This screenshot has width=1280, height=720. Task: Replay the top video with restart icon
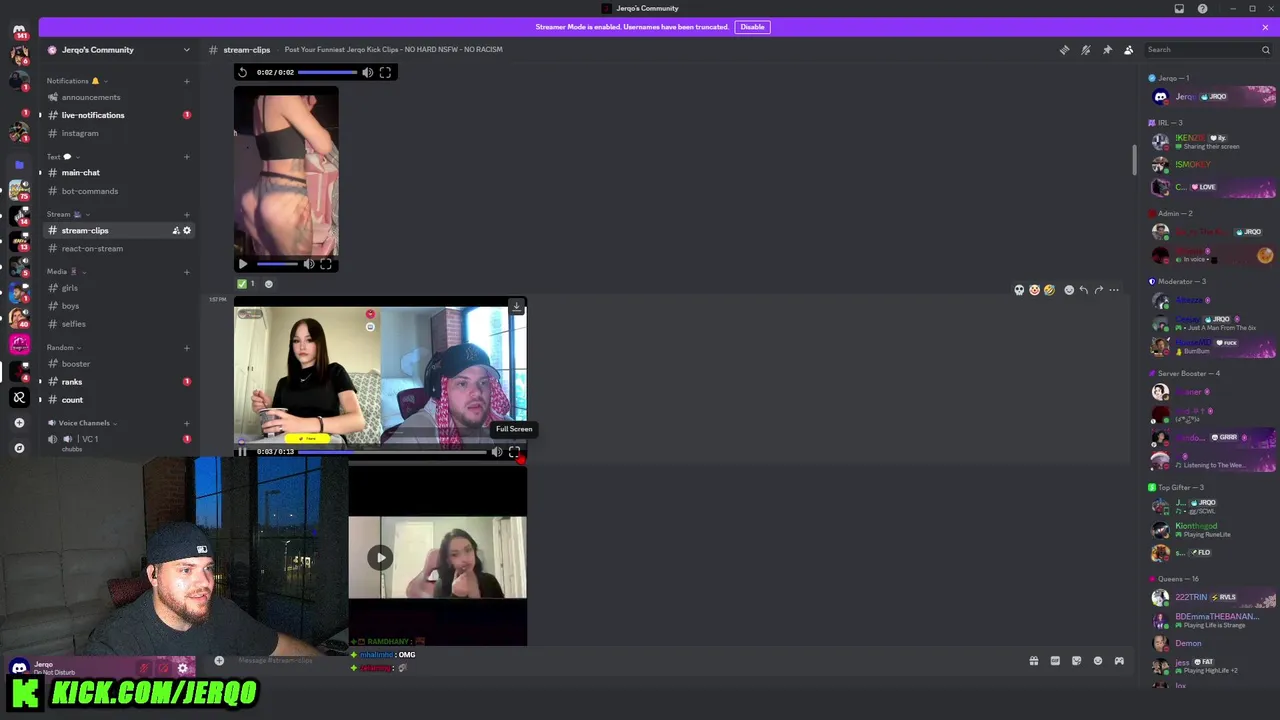pyautogui.click(x=243, y=72)
